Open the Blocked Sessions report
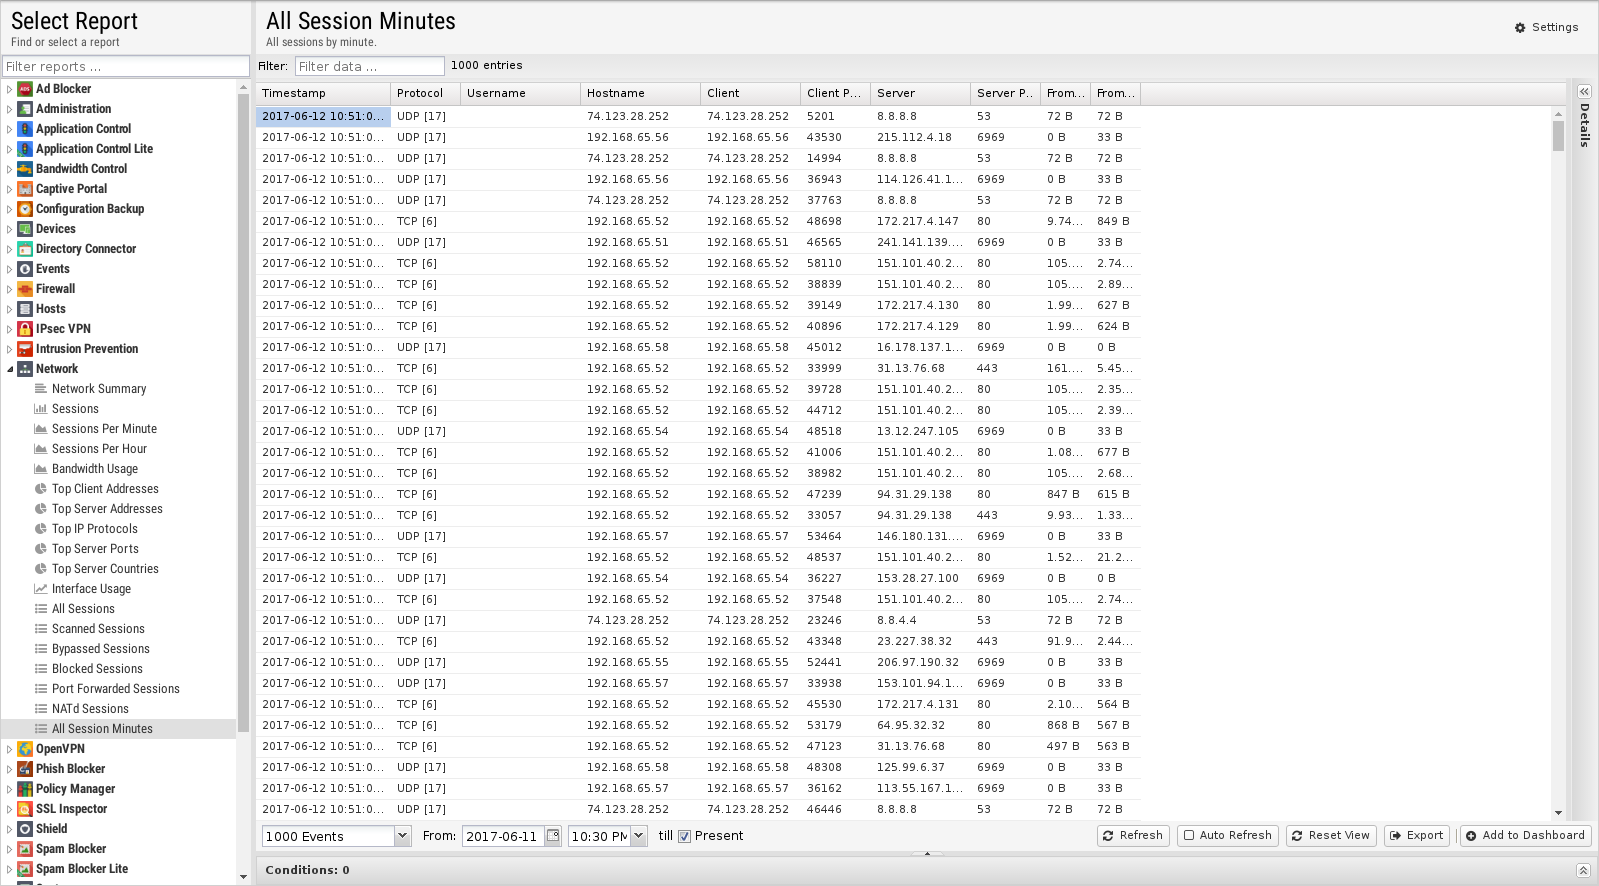Viewport: 1599px width, 886px height. pos(97,669)
